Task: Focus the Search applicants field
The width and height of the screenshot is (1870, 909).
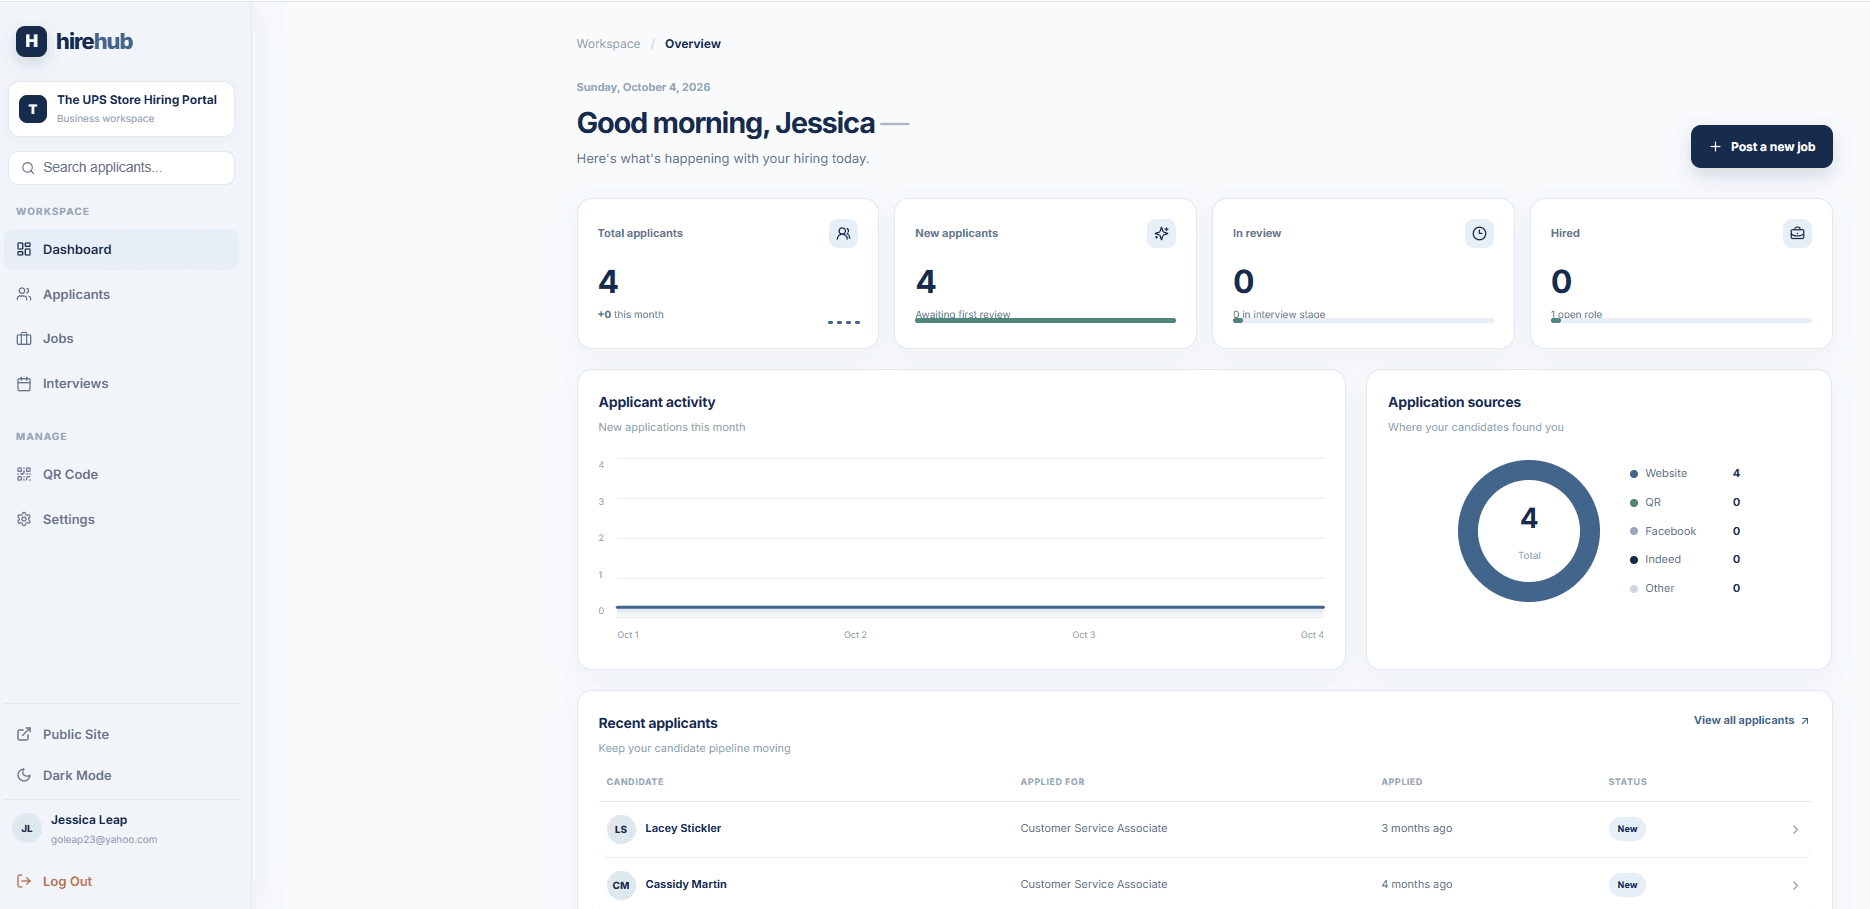Action: click(121, 168)
